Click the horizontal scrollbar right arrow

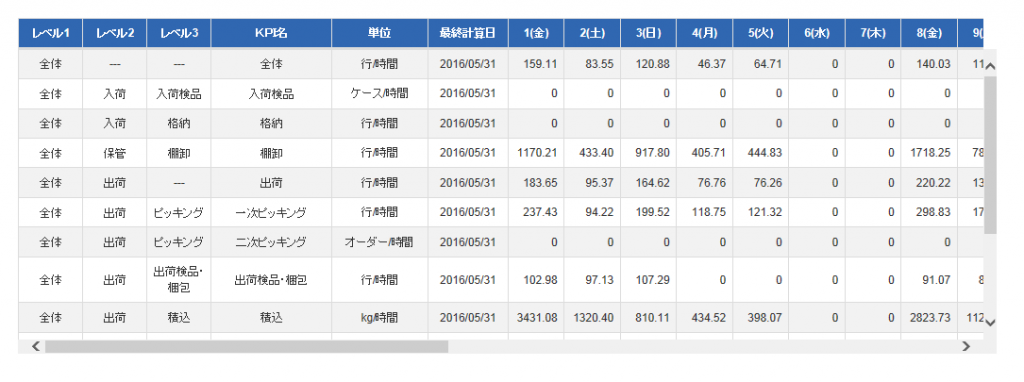[x=966, y=347]
